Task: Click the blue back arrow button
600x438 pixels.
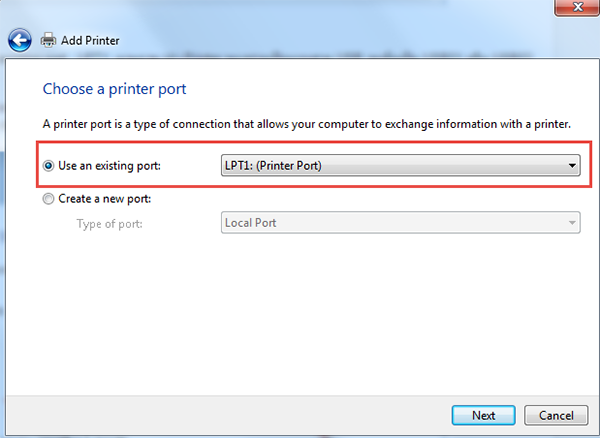Action: click(20, 40)
